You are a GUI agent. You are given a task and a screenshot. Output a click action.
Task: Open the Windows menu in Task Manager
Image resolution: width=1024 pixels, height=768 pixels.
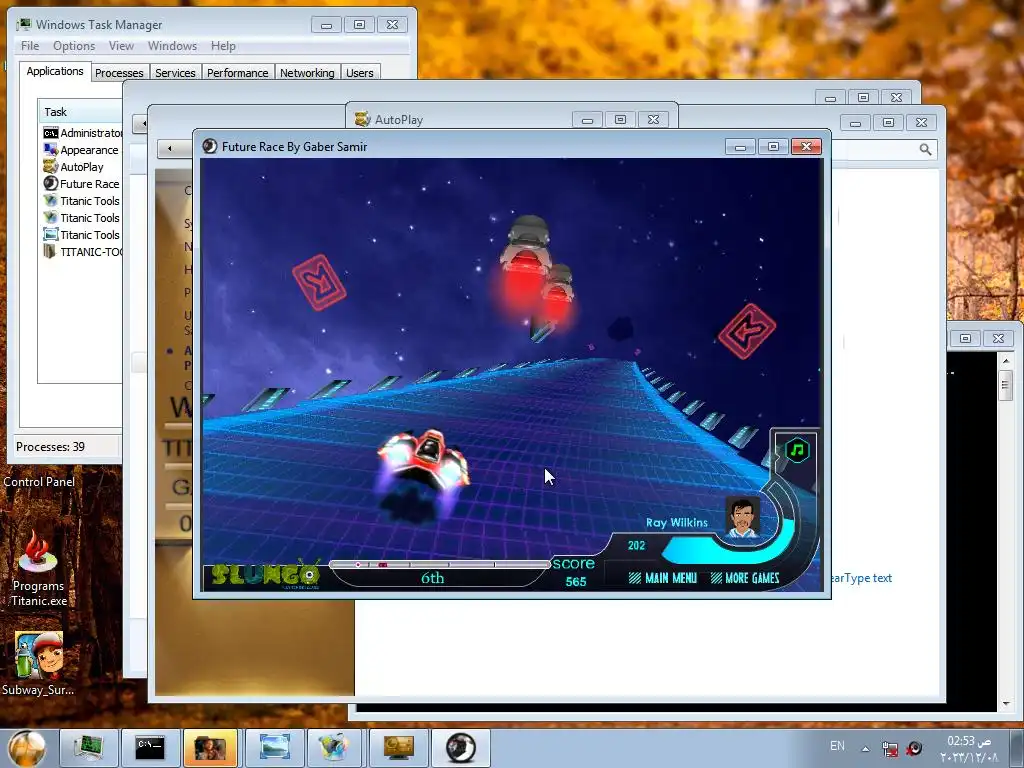point(172,46)
